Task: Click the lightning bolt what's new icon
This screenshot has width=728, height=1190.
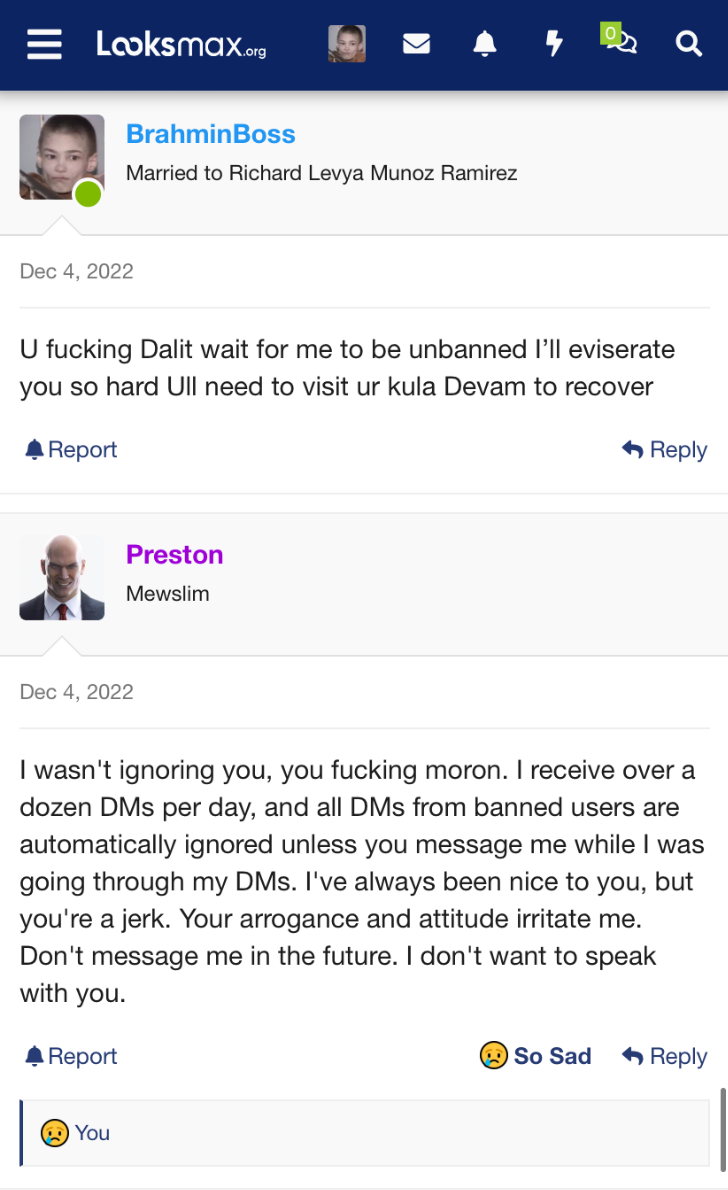Action: pos(554,44)
